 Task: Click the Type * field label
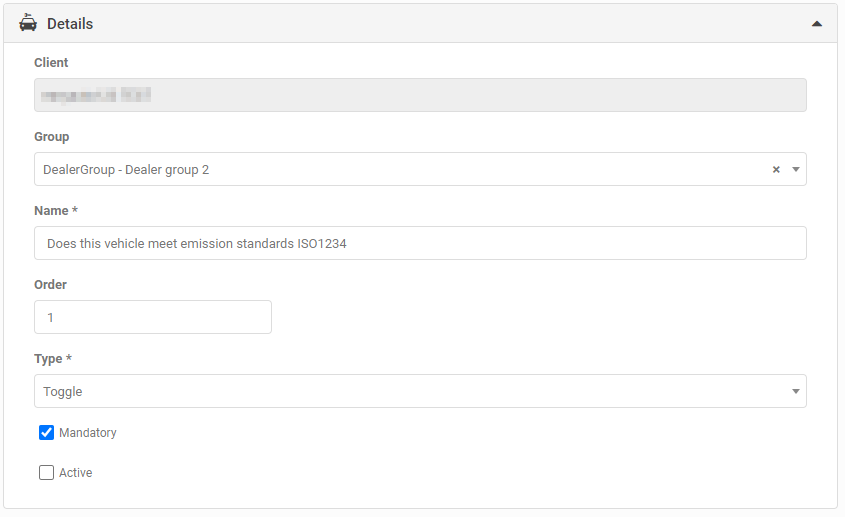click(53, 358)
